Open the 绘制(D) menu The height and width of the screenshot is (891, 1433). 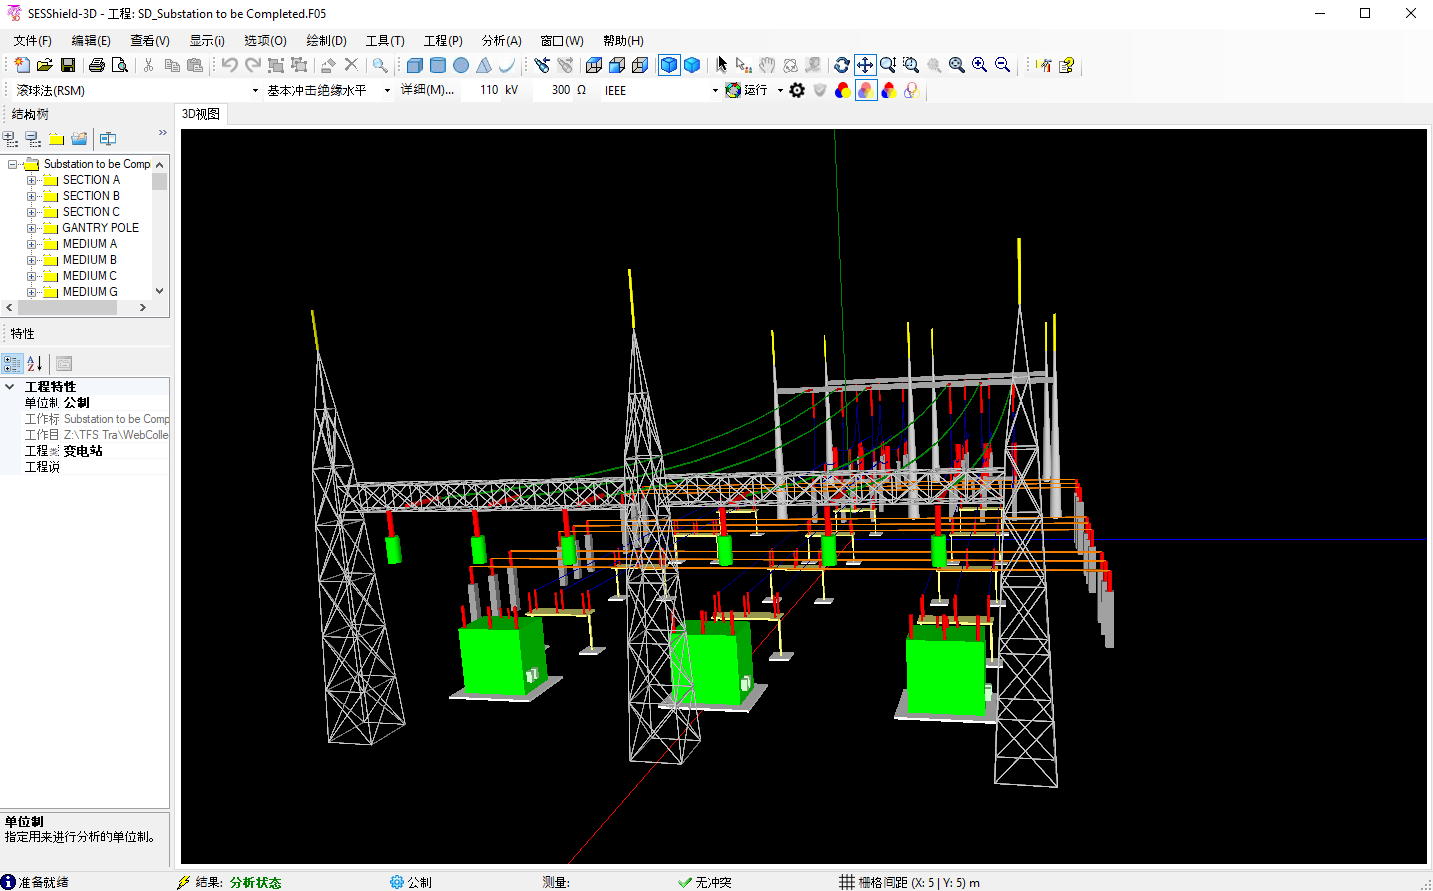click(x=326, y=41)
